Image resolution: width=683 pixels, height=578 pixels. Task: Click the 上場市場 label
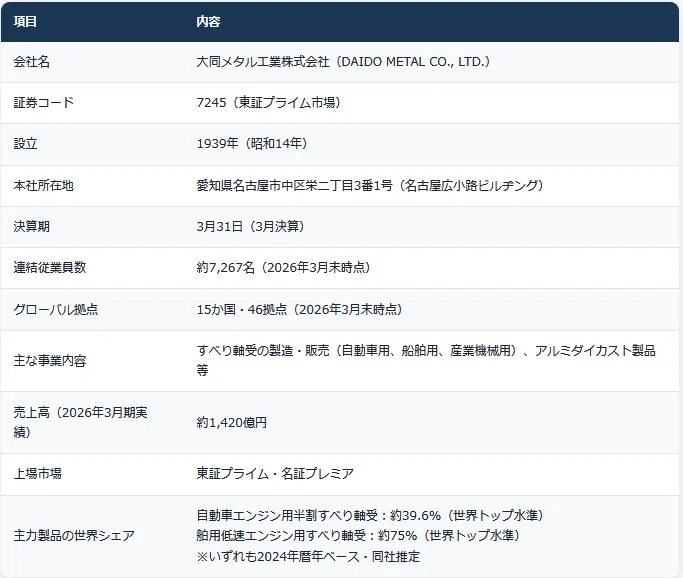pos(37,473)
